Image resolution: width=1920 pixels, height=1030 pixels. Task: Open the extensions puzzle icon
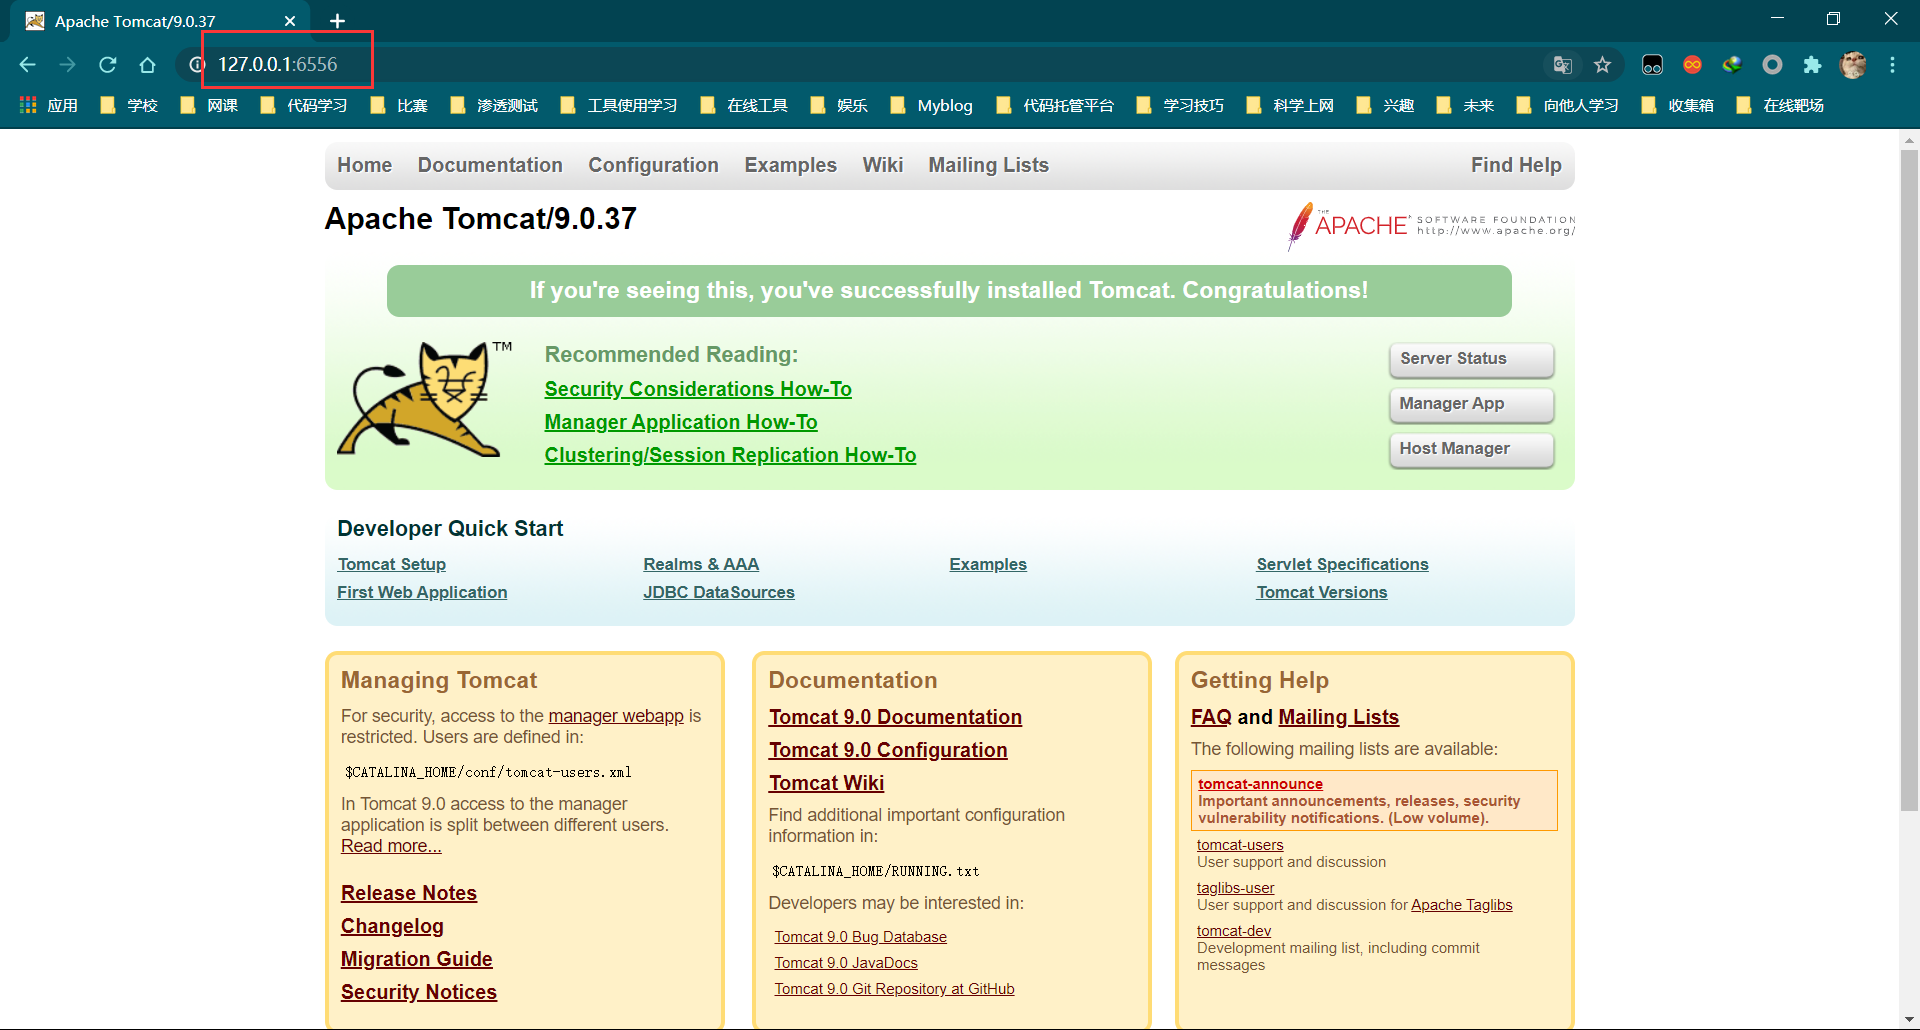(1812, 65)
